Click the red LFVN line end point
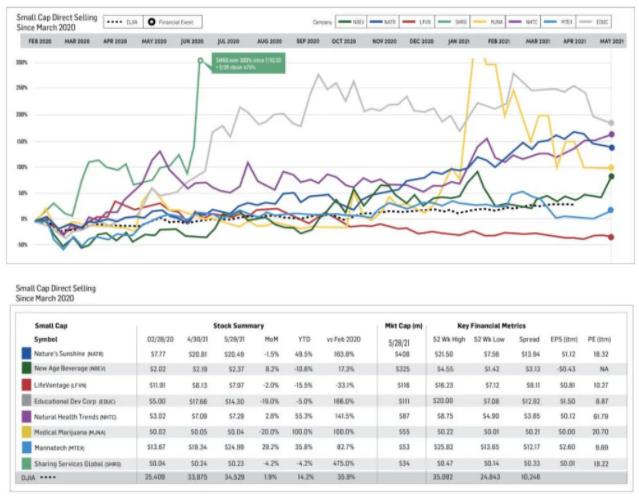This screenshot has width=639, height=497. [611, 237]
